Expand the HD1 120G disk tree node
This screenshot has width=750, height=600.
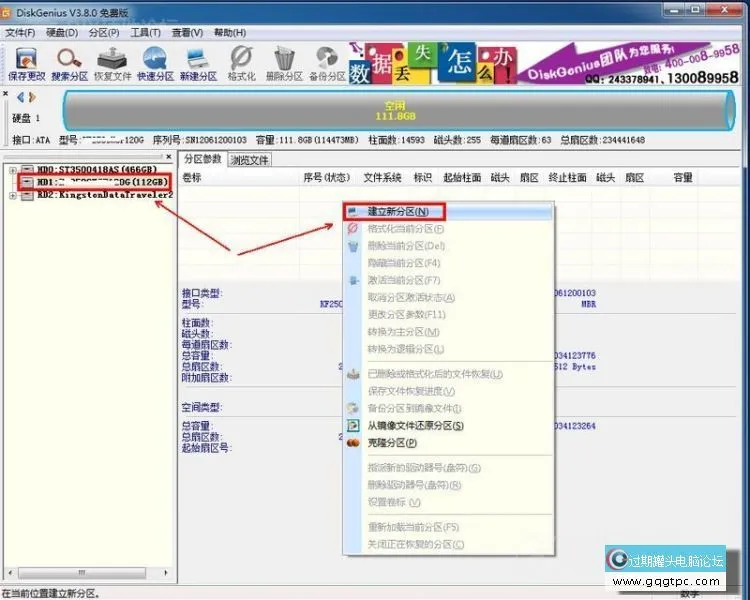point(13,183)
